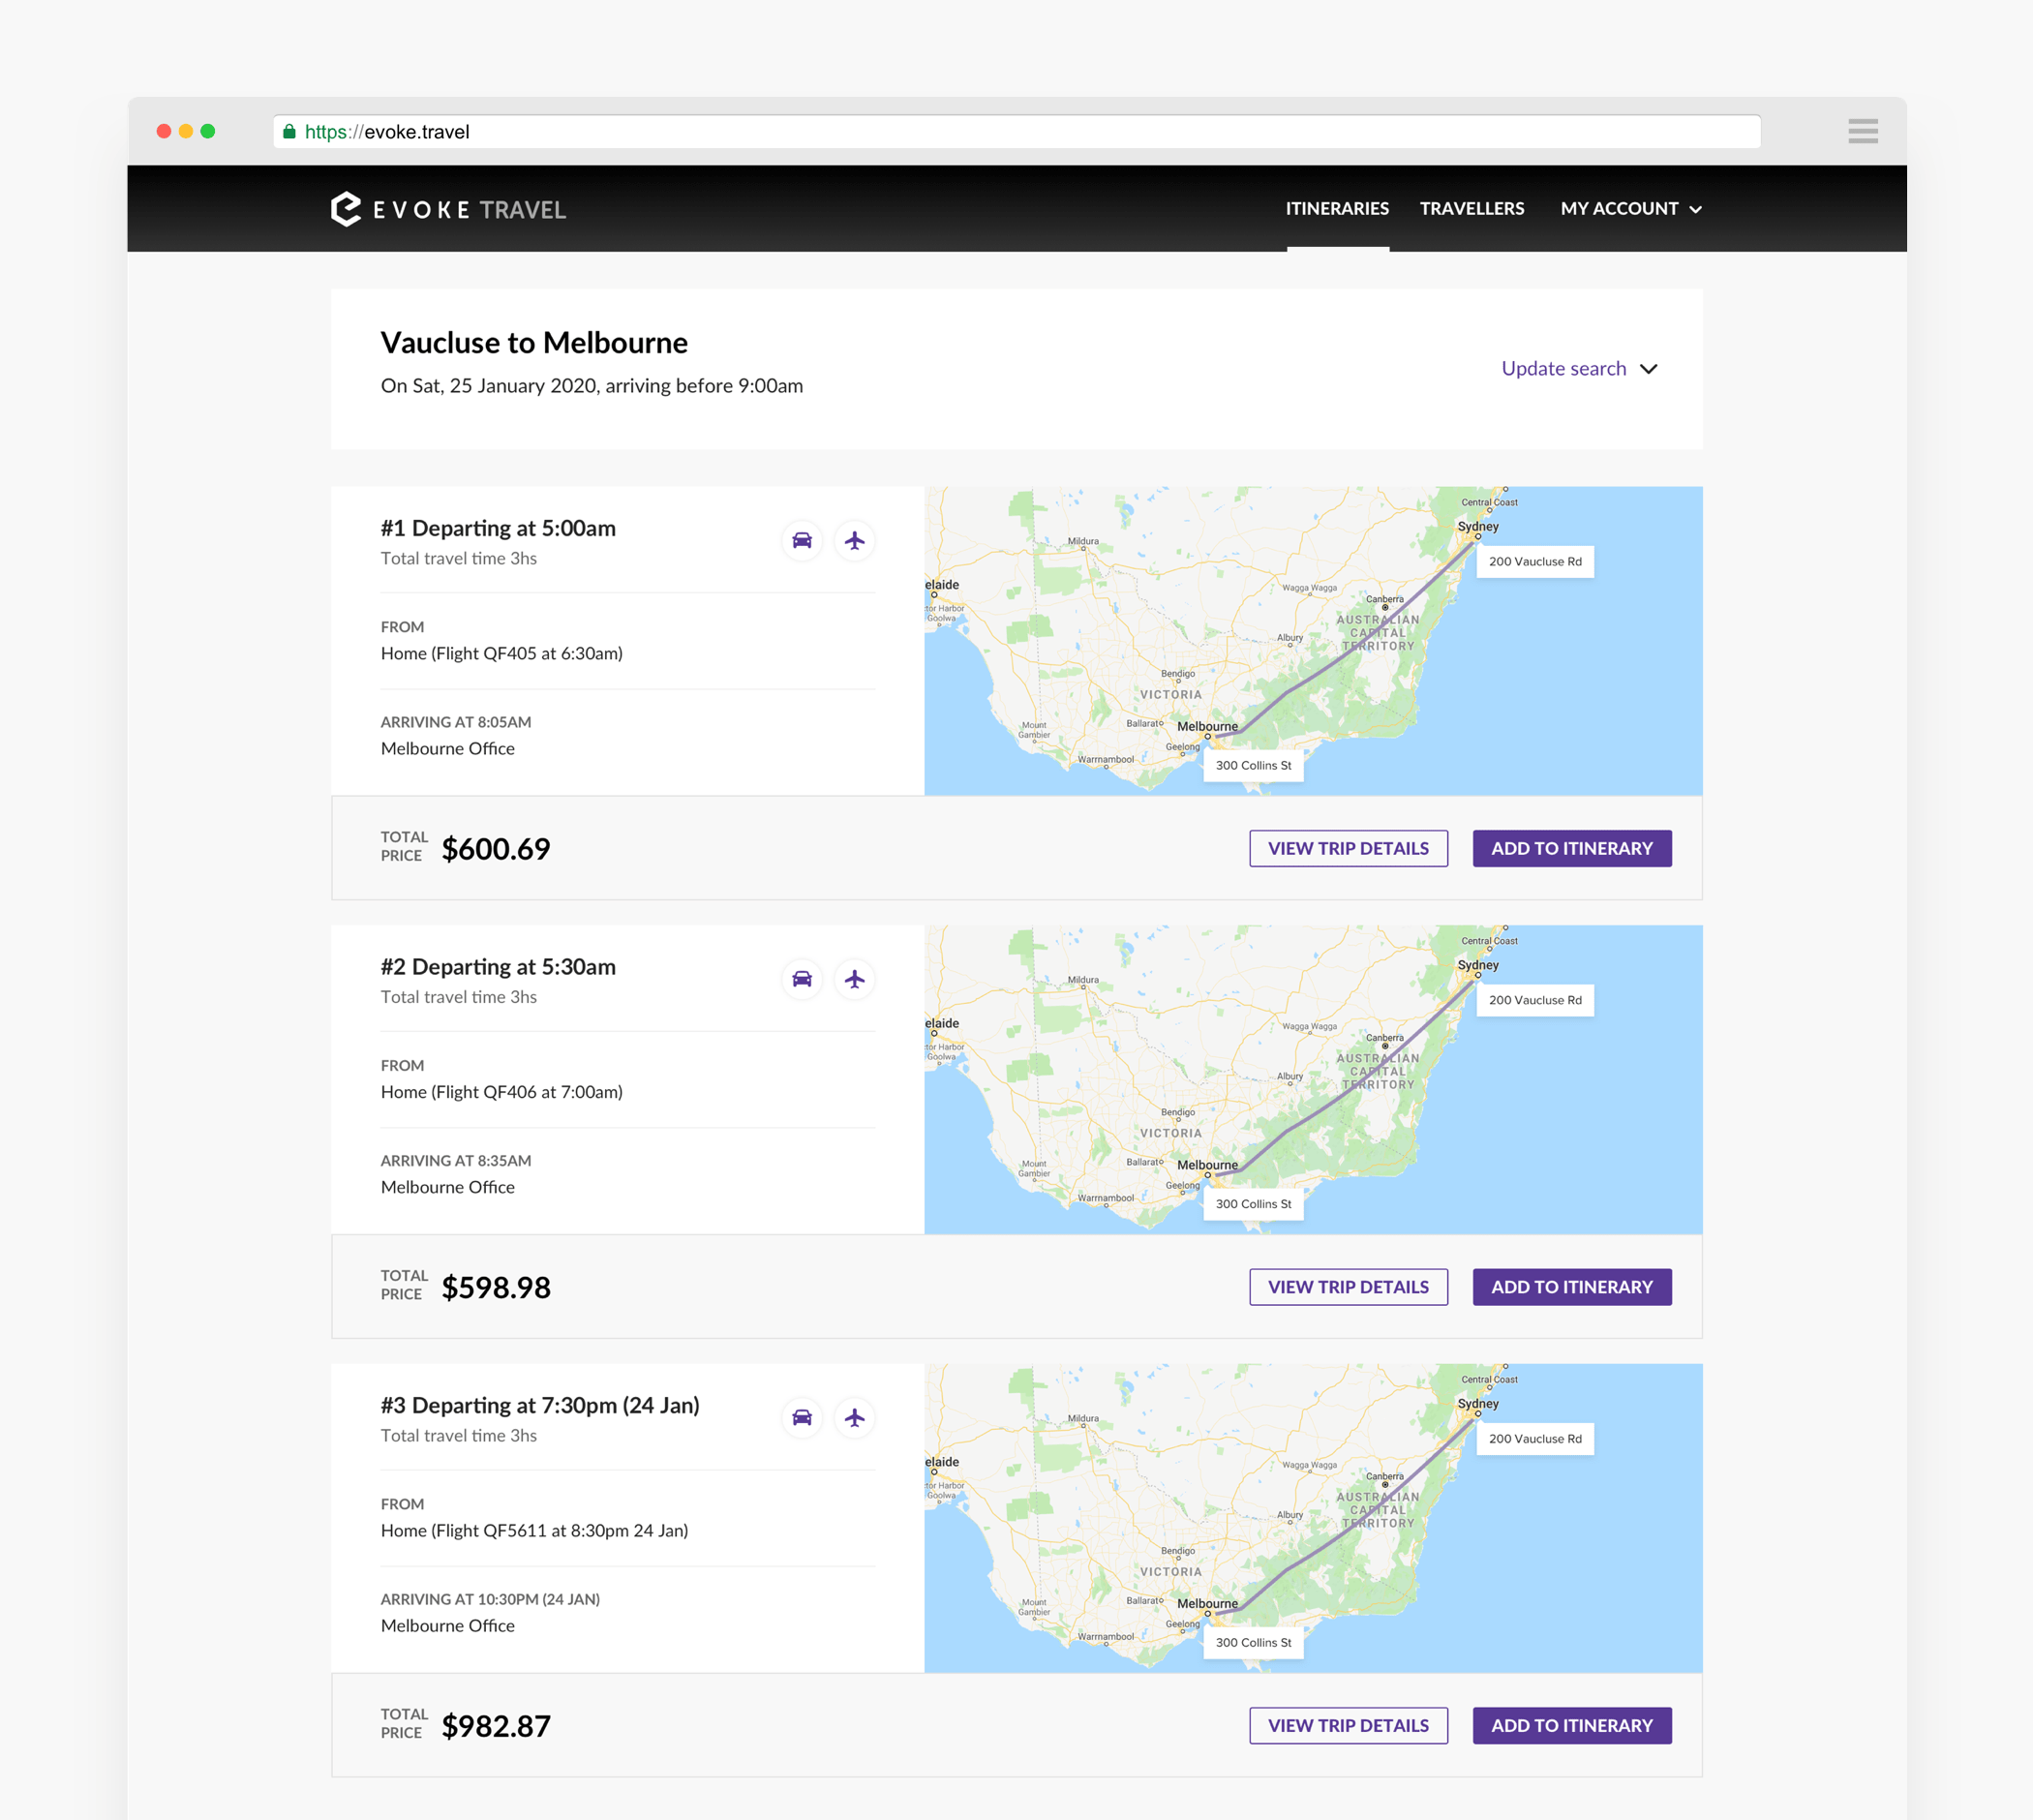Viewport: 2033px width, 1820px height.
Task: Click the green lock icon in address bar
Action: coord(289,131)
